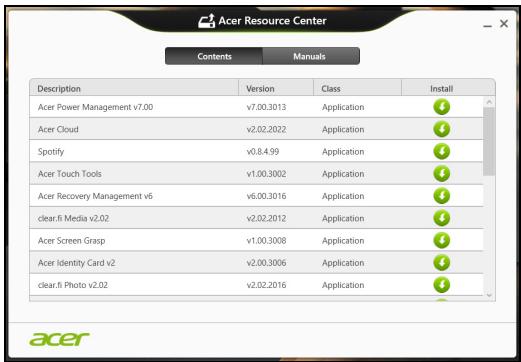521x362 pixels.
Task: Select the Acer Touch Tools description
Action: pyautogui.click(x=69, y=174)
